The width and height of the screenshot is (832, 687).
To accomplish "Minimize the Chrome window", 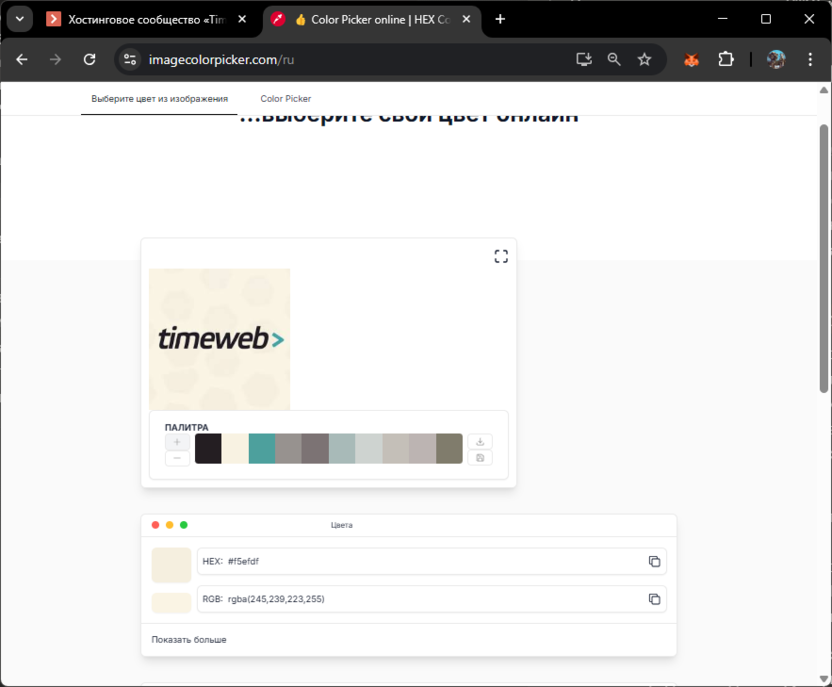I will point(723,19).
